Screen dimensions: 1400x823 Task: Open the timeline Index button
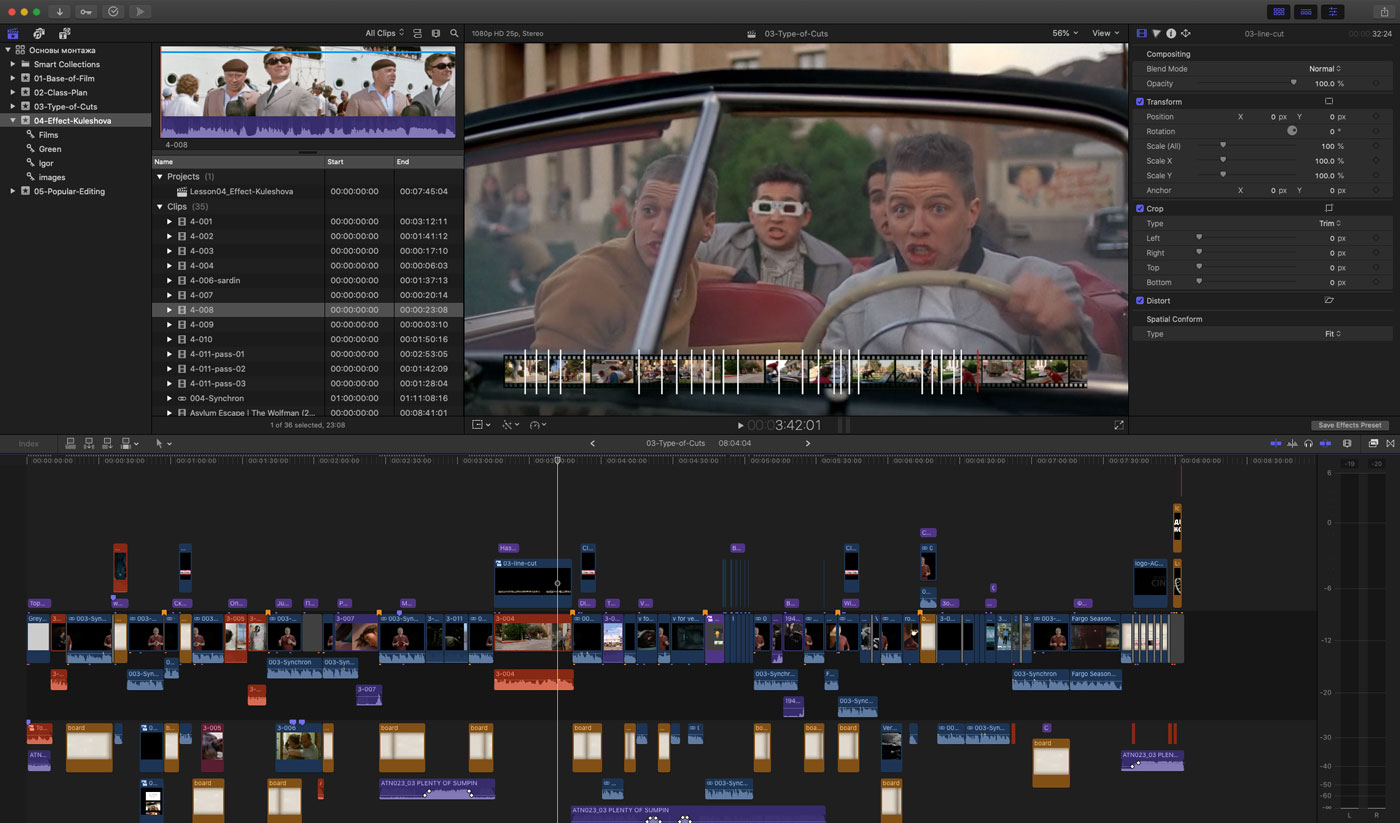pos(28,443)
